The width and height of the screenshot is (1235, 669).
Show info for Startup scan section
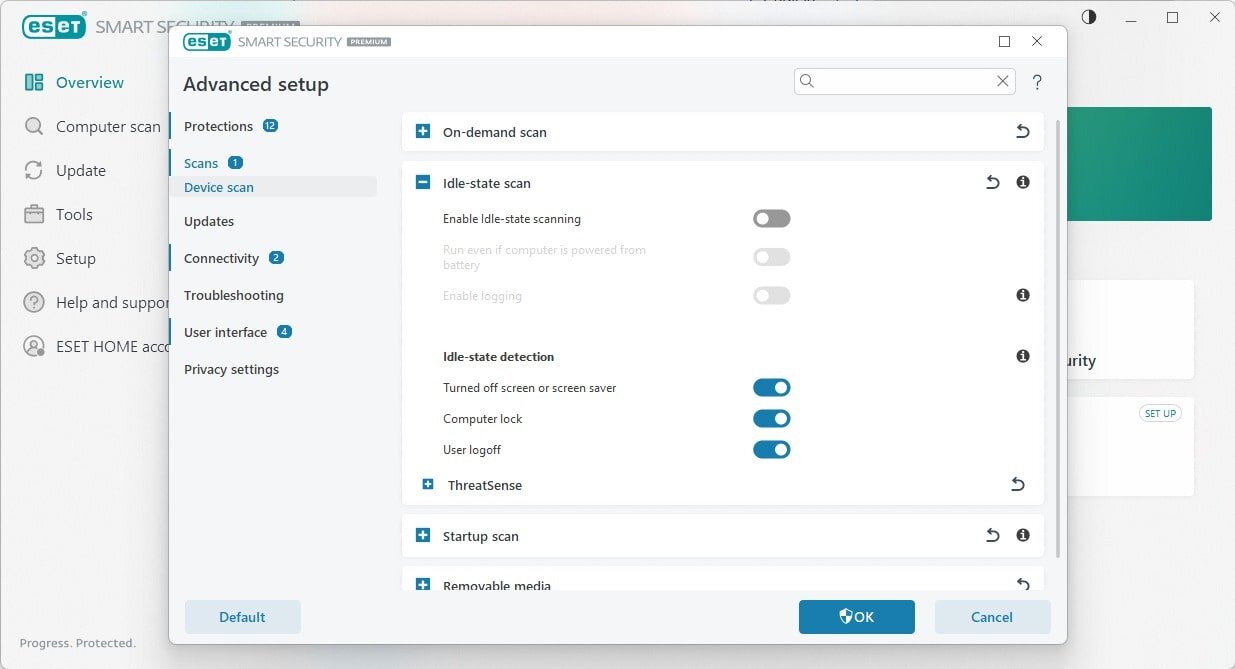[1022, 536]
